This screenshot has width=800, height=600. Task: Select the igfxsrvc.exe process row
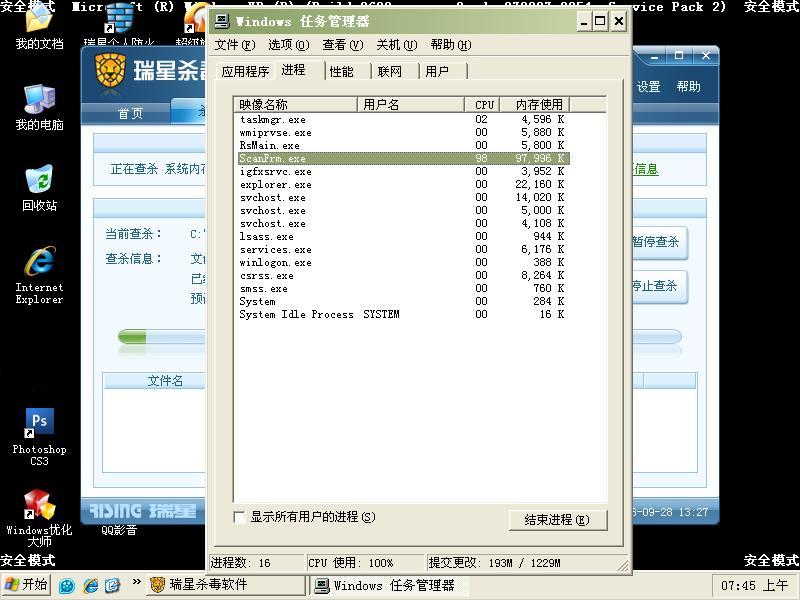(x=403, y=171)
